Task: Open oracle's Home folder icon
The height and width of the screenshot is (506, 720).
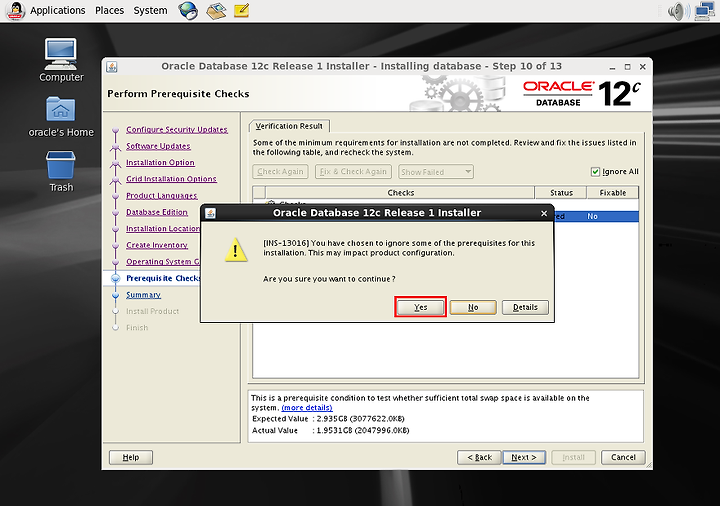Action: tap(61, 117)
